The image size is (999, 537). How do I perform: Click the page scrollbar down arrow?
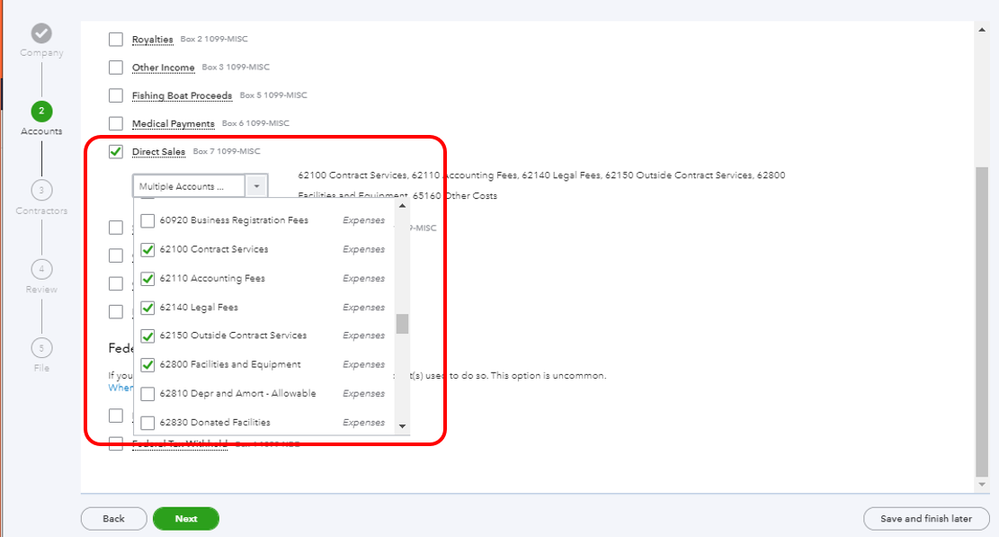coord(982,484)
